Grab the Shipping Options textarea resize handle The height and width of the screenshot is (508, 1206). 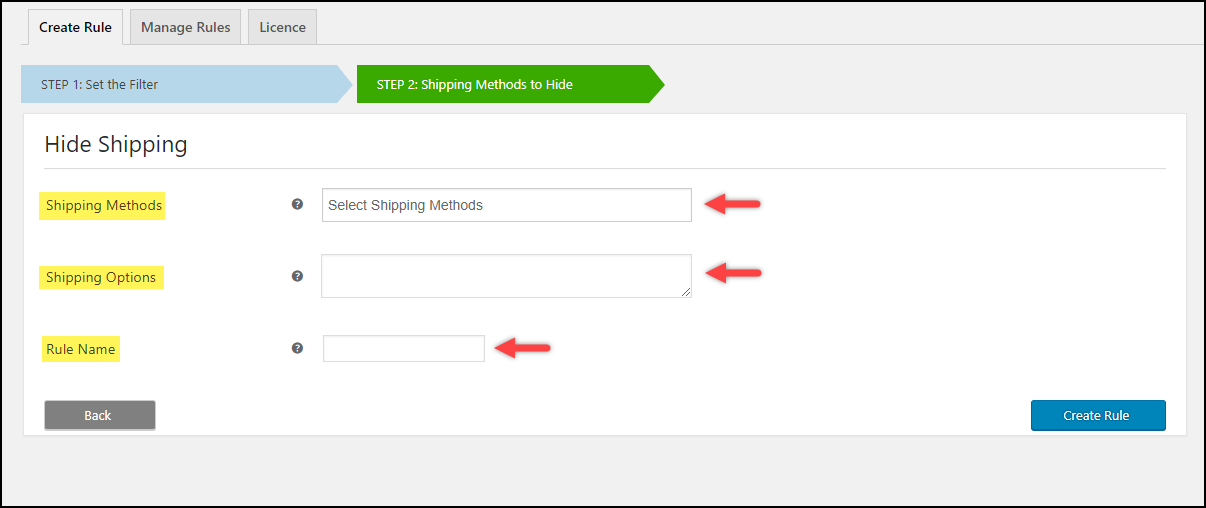click(x=686, y=292)
